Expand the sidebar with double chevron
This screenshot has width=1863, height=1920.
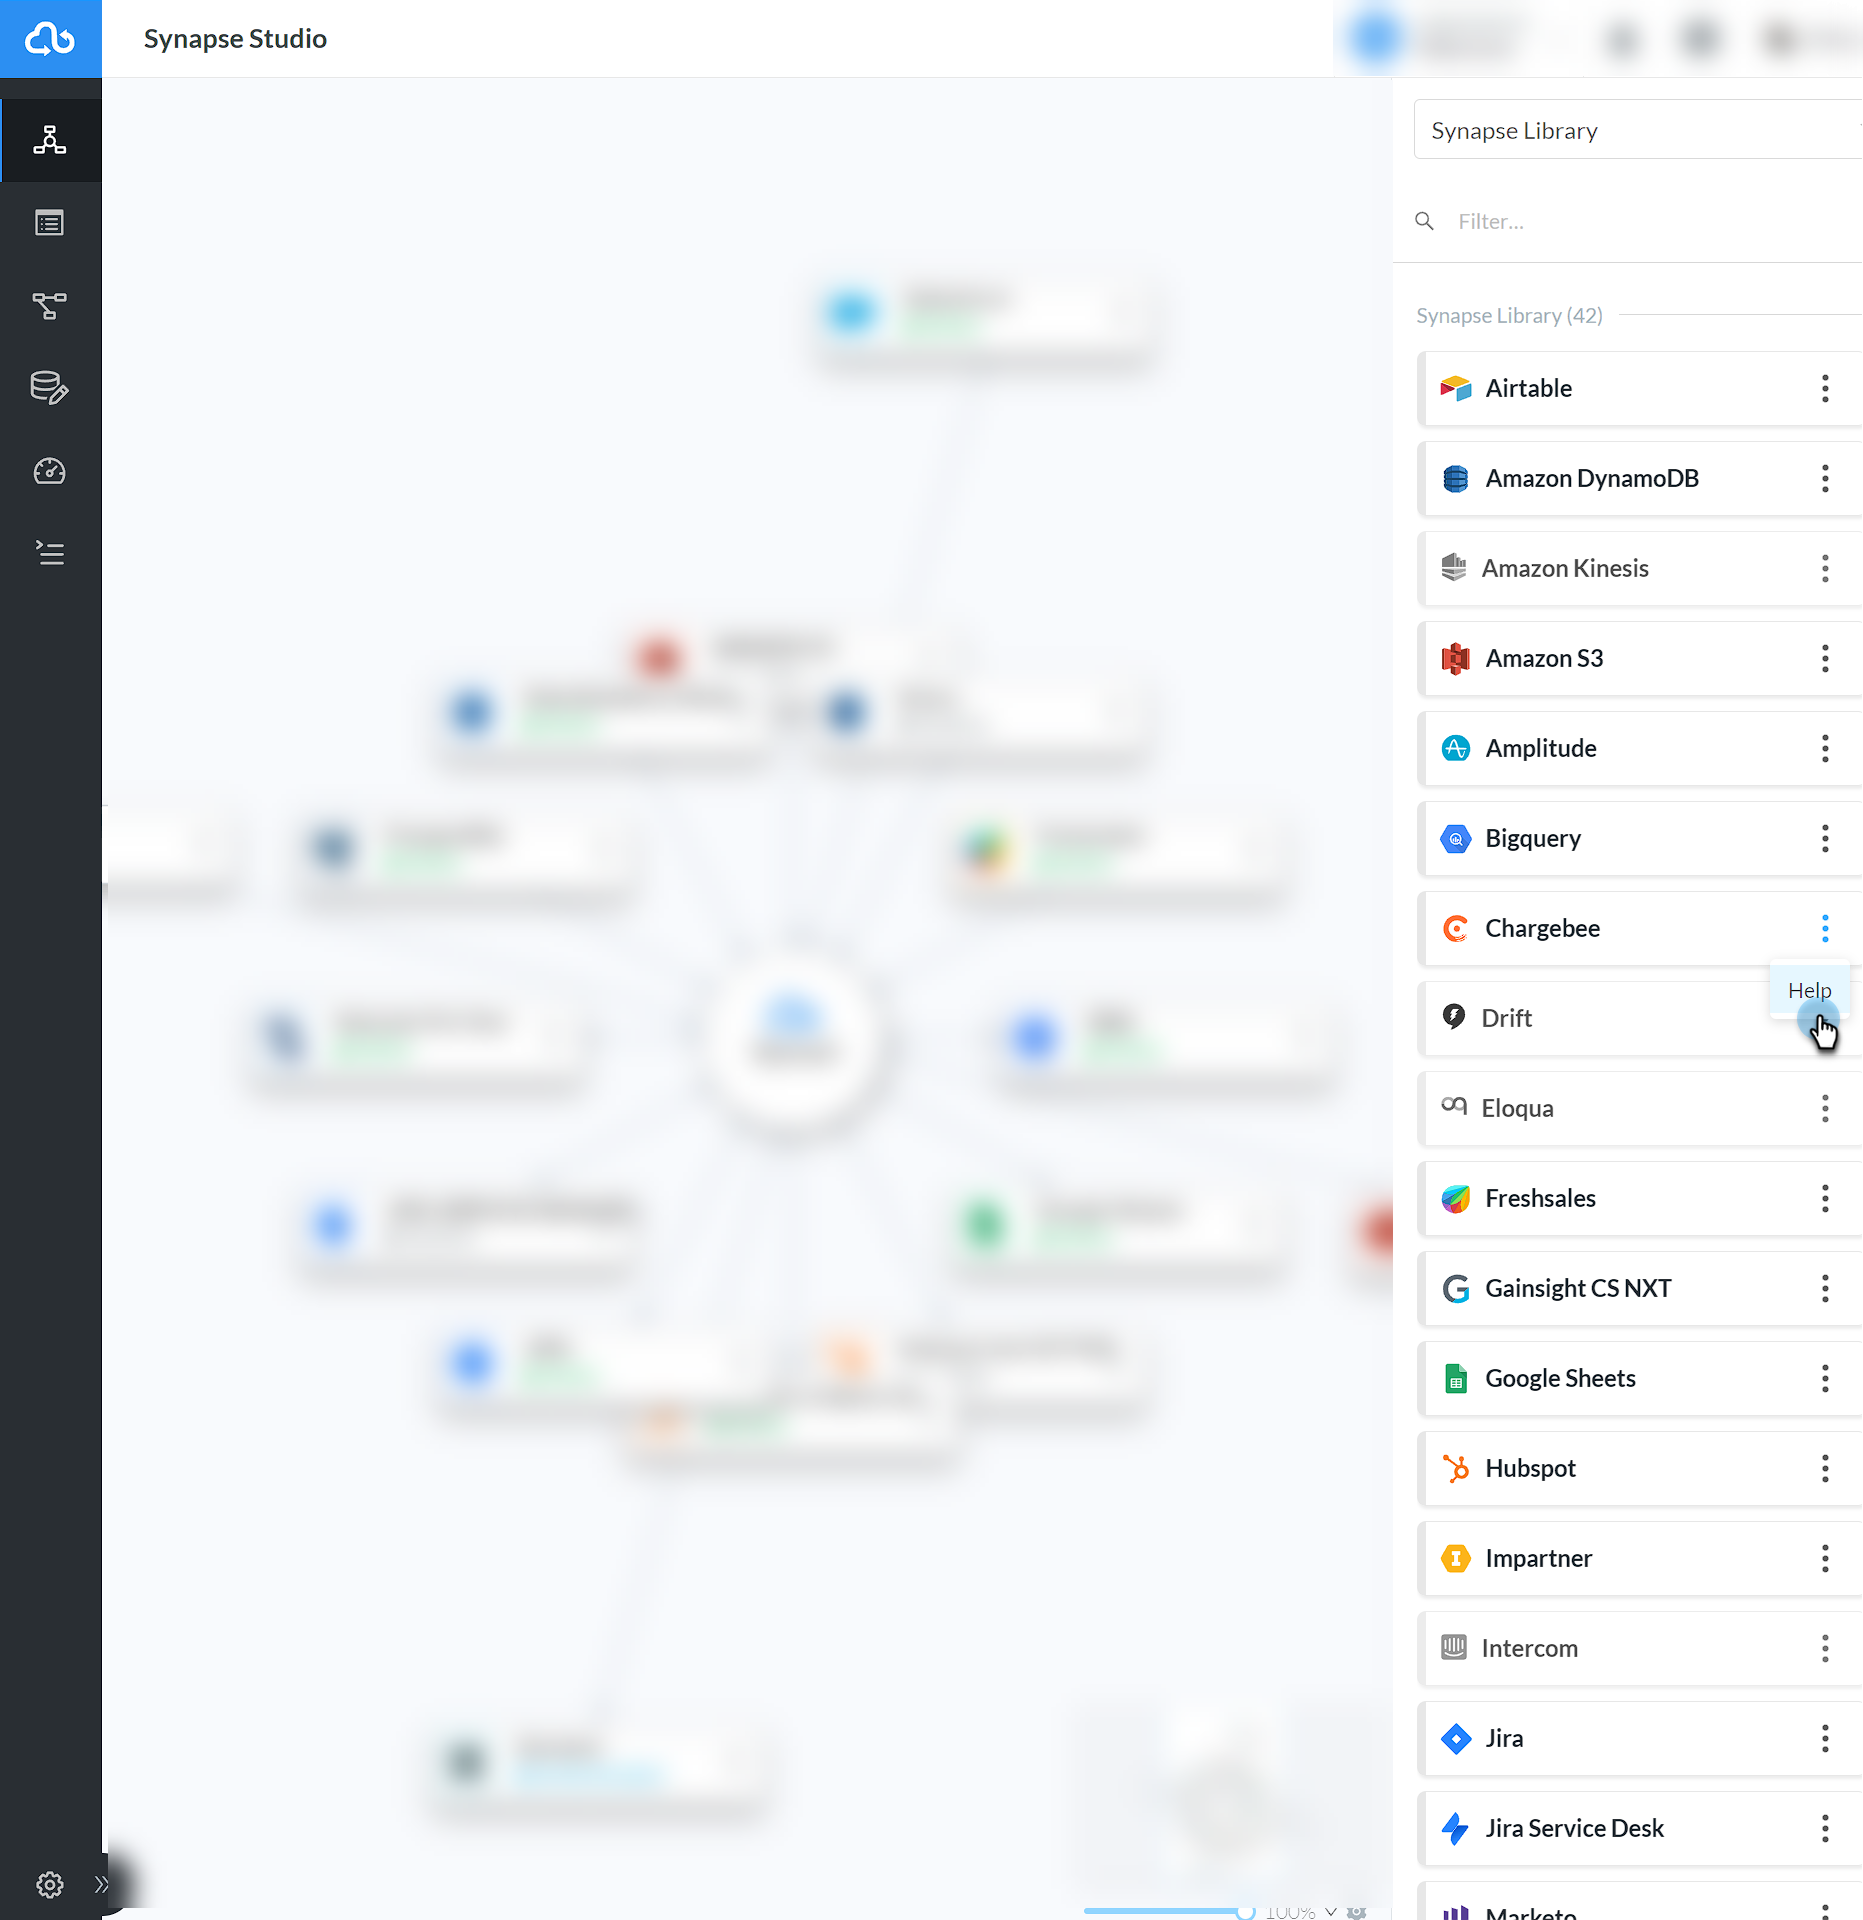[101, 1885]
